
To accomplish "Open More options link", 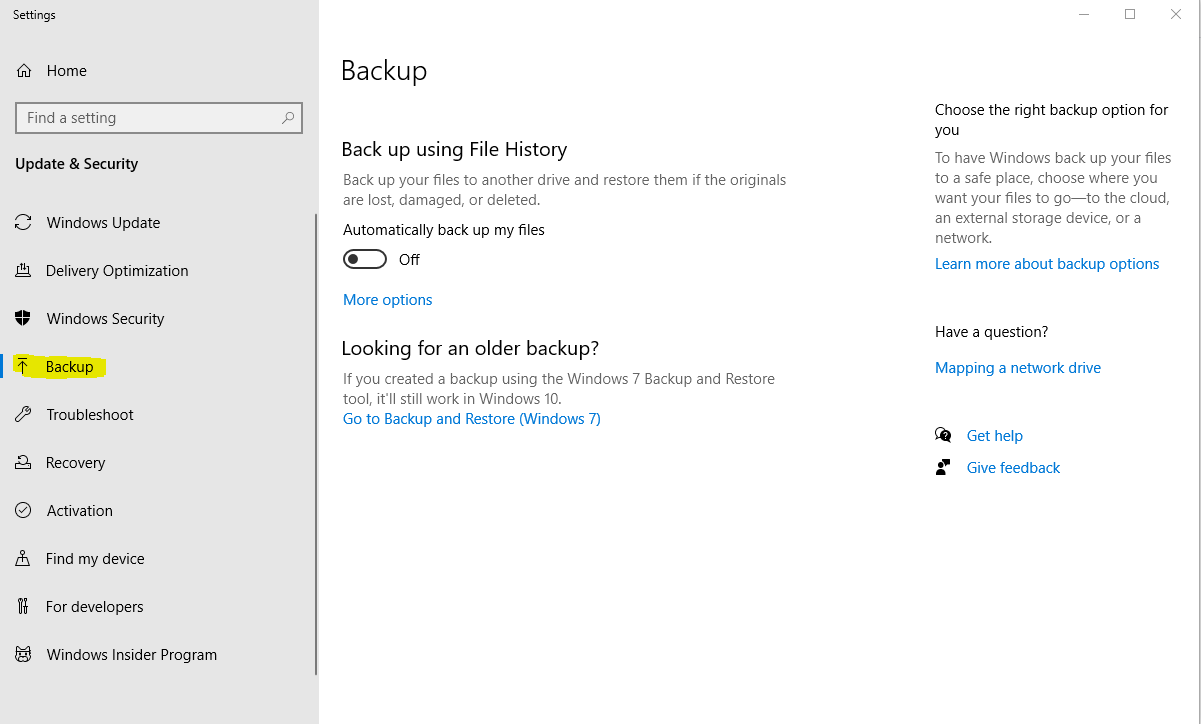I will pyautogui.click(x=388, y=300).
